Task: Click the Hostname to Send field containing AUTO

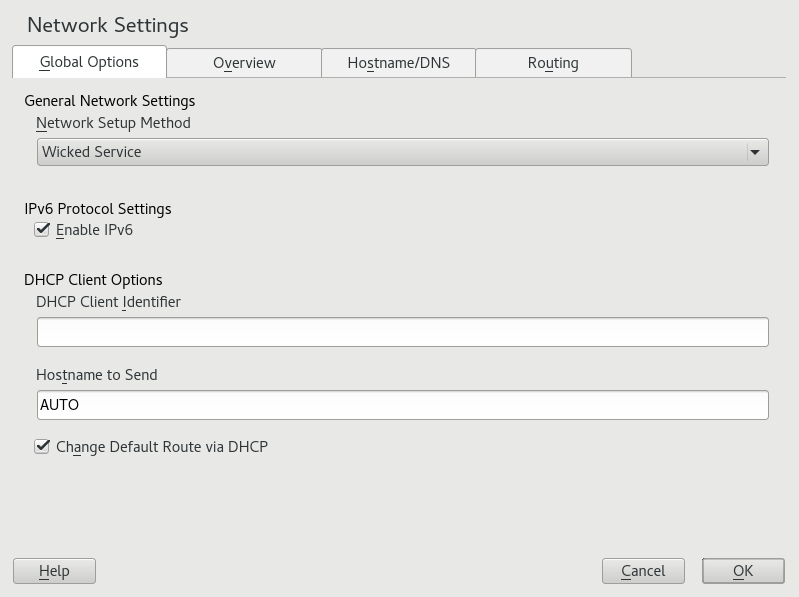Action: 402,405
